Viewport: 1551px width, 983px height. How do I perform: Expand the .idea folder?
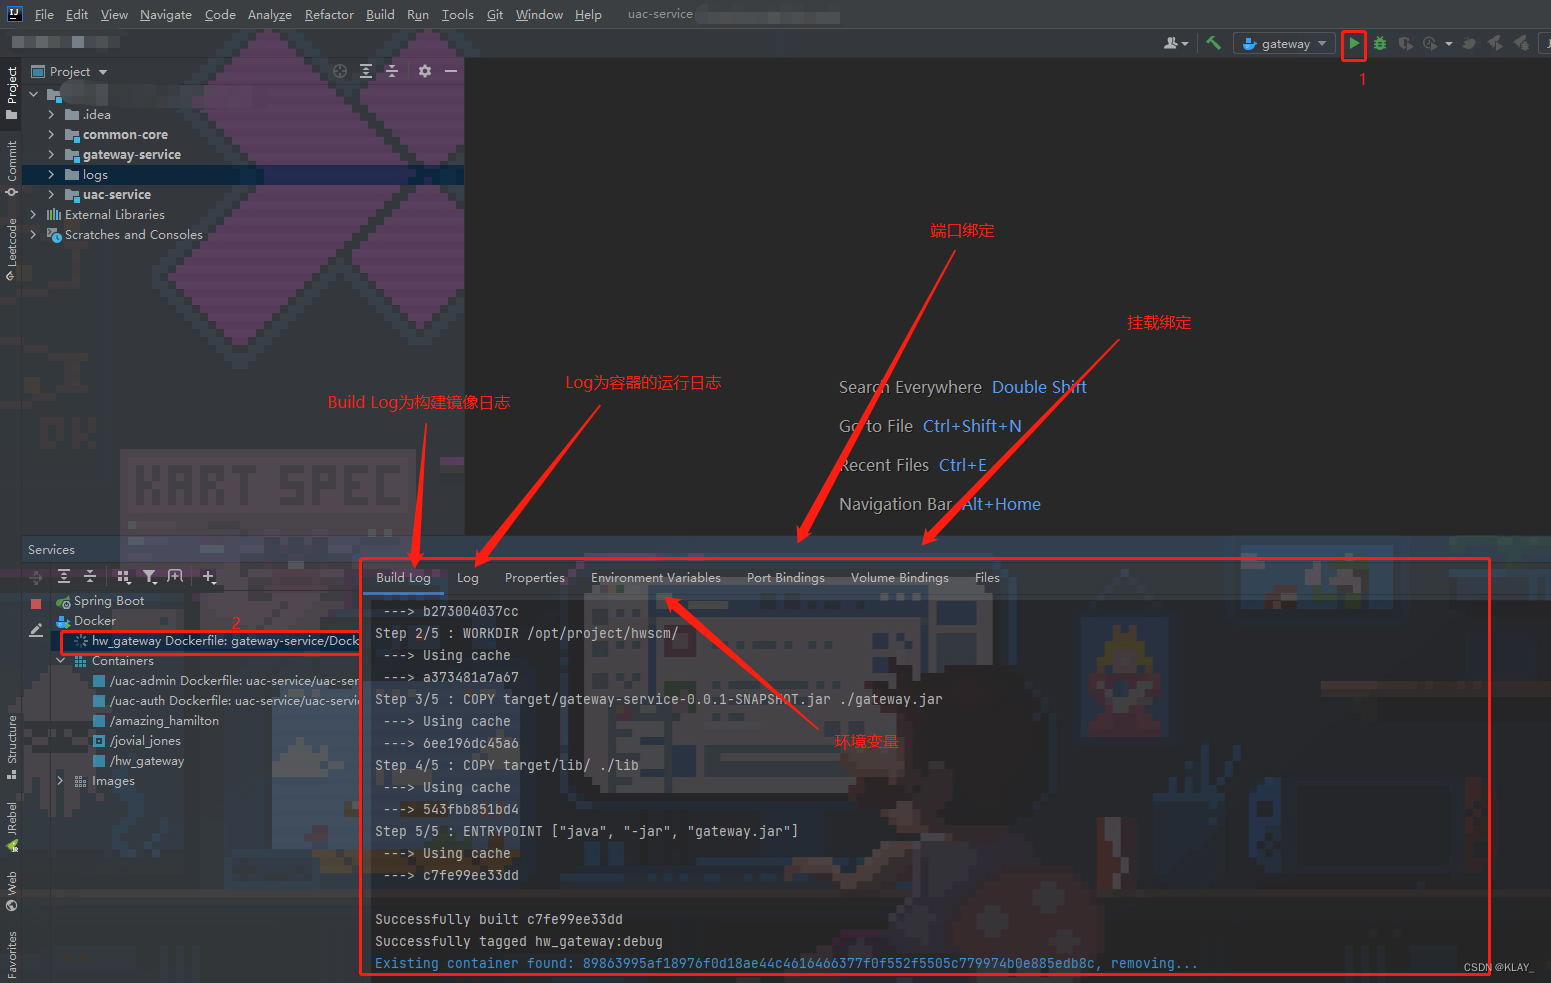51,114
